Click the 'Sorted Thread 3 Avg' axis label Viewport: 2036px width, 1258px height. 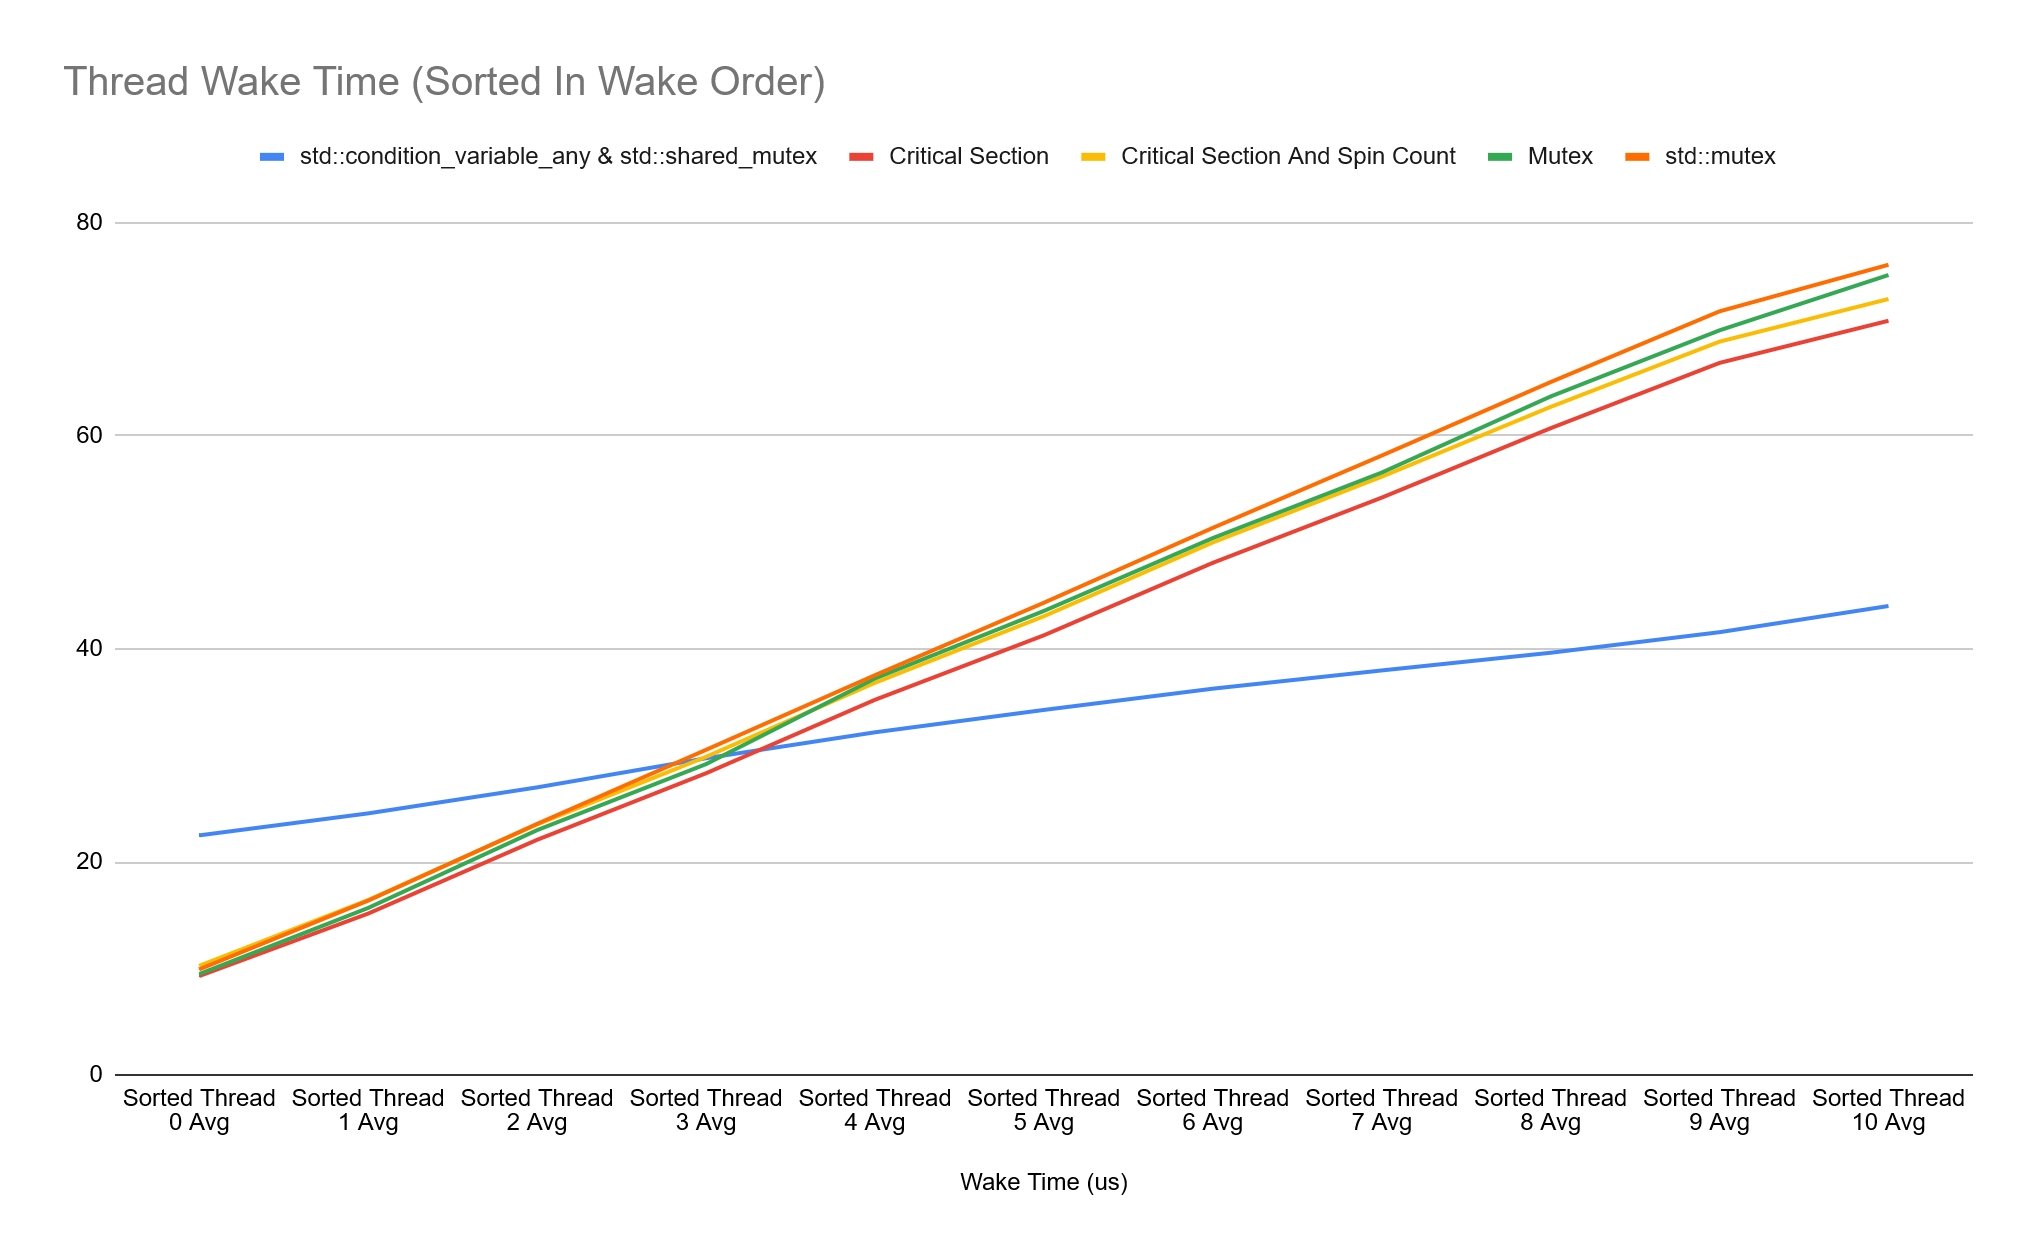point(705,1110)
